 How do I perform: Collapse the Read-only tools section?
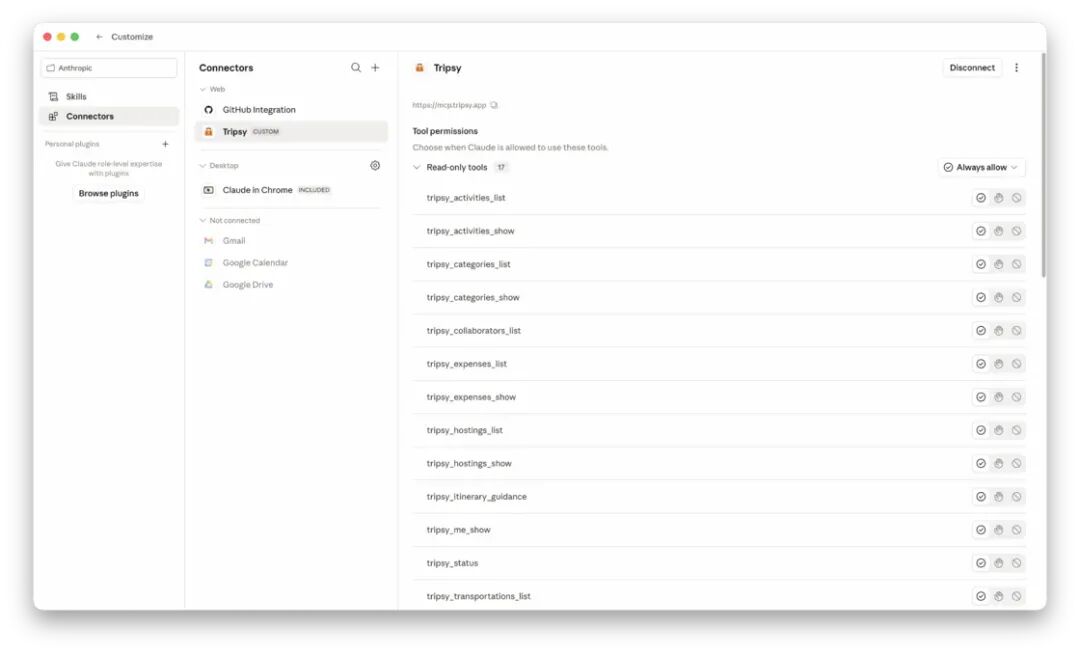pyautogui.click(x=417, y=167)
